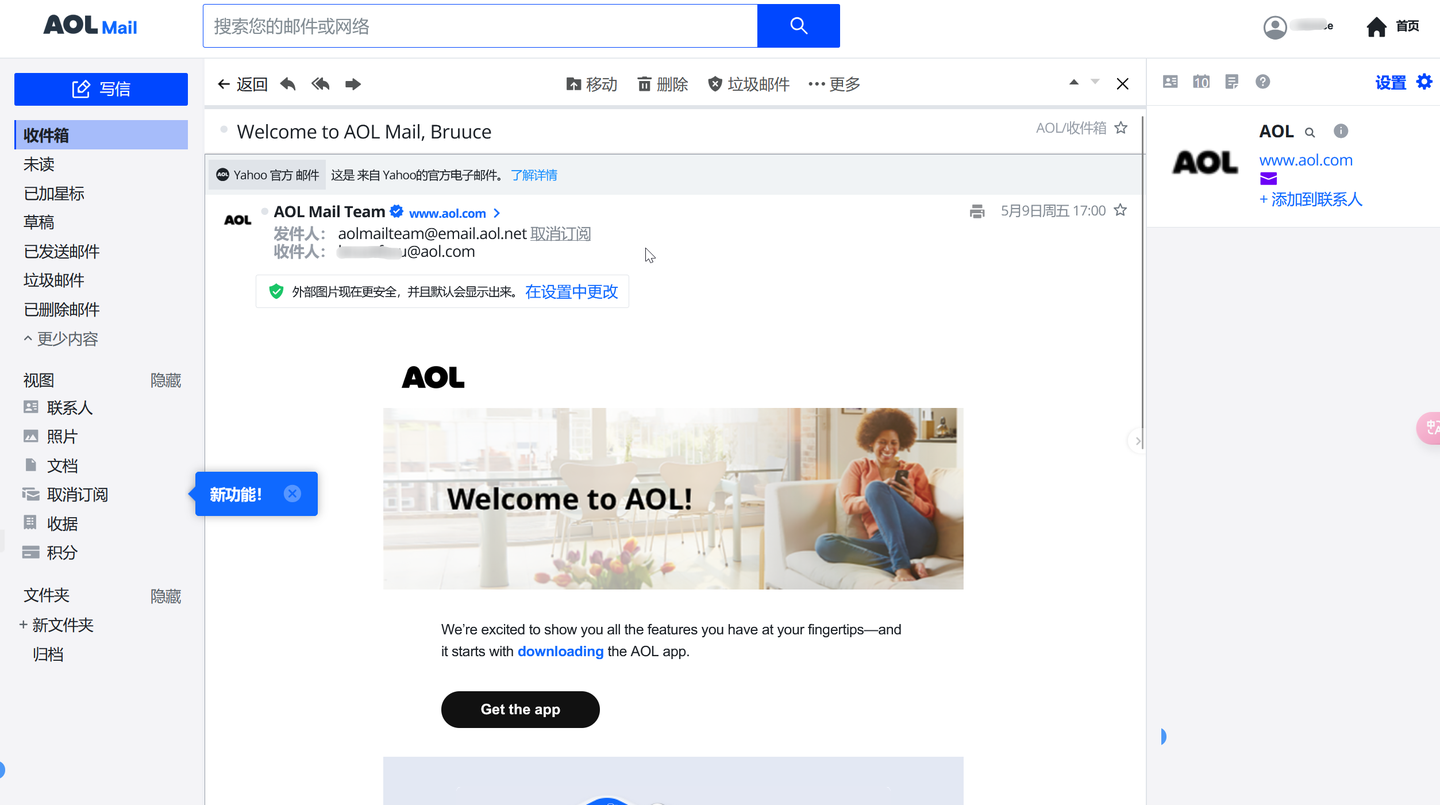Open the calendar icon in the right panel

[1201, 82]
